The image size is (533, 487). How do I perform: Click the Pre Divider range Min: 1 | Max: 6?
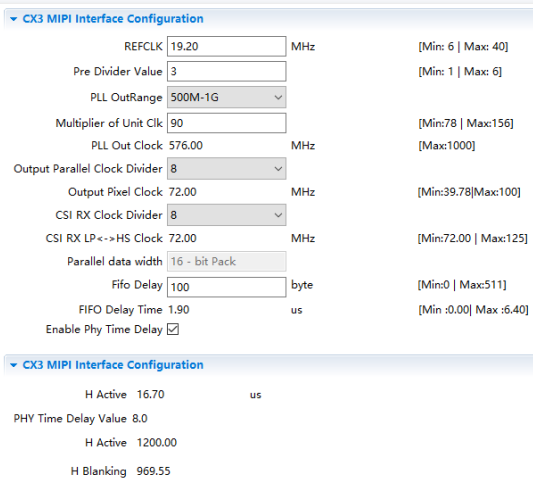pyautogui.click(x=460, y=71)
